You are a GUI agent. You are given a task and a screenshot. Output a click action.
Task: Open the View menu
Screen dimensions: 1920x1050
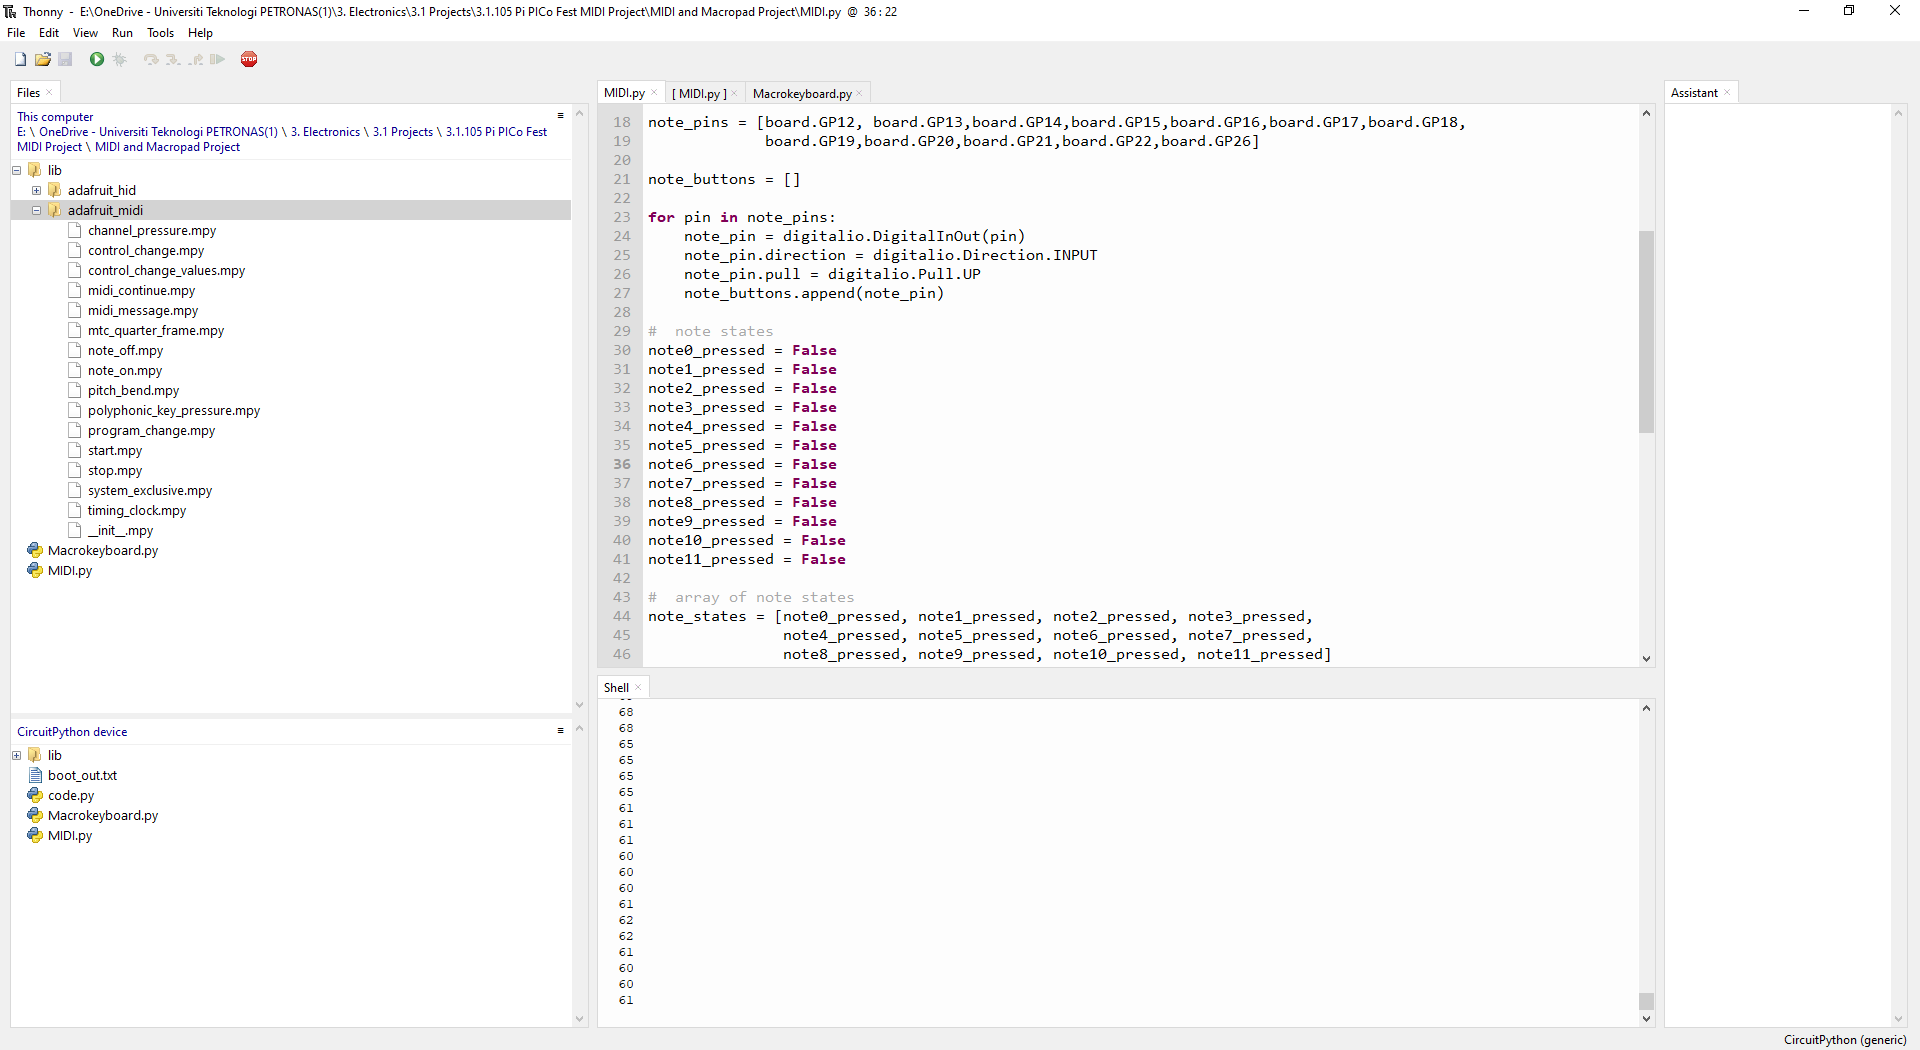pyautogui.click(x=85, y=33)
